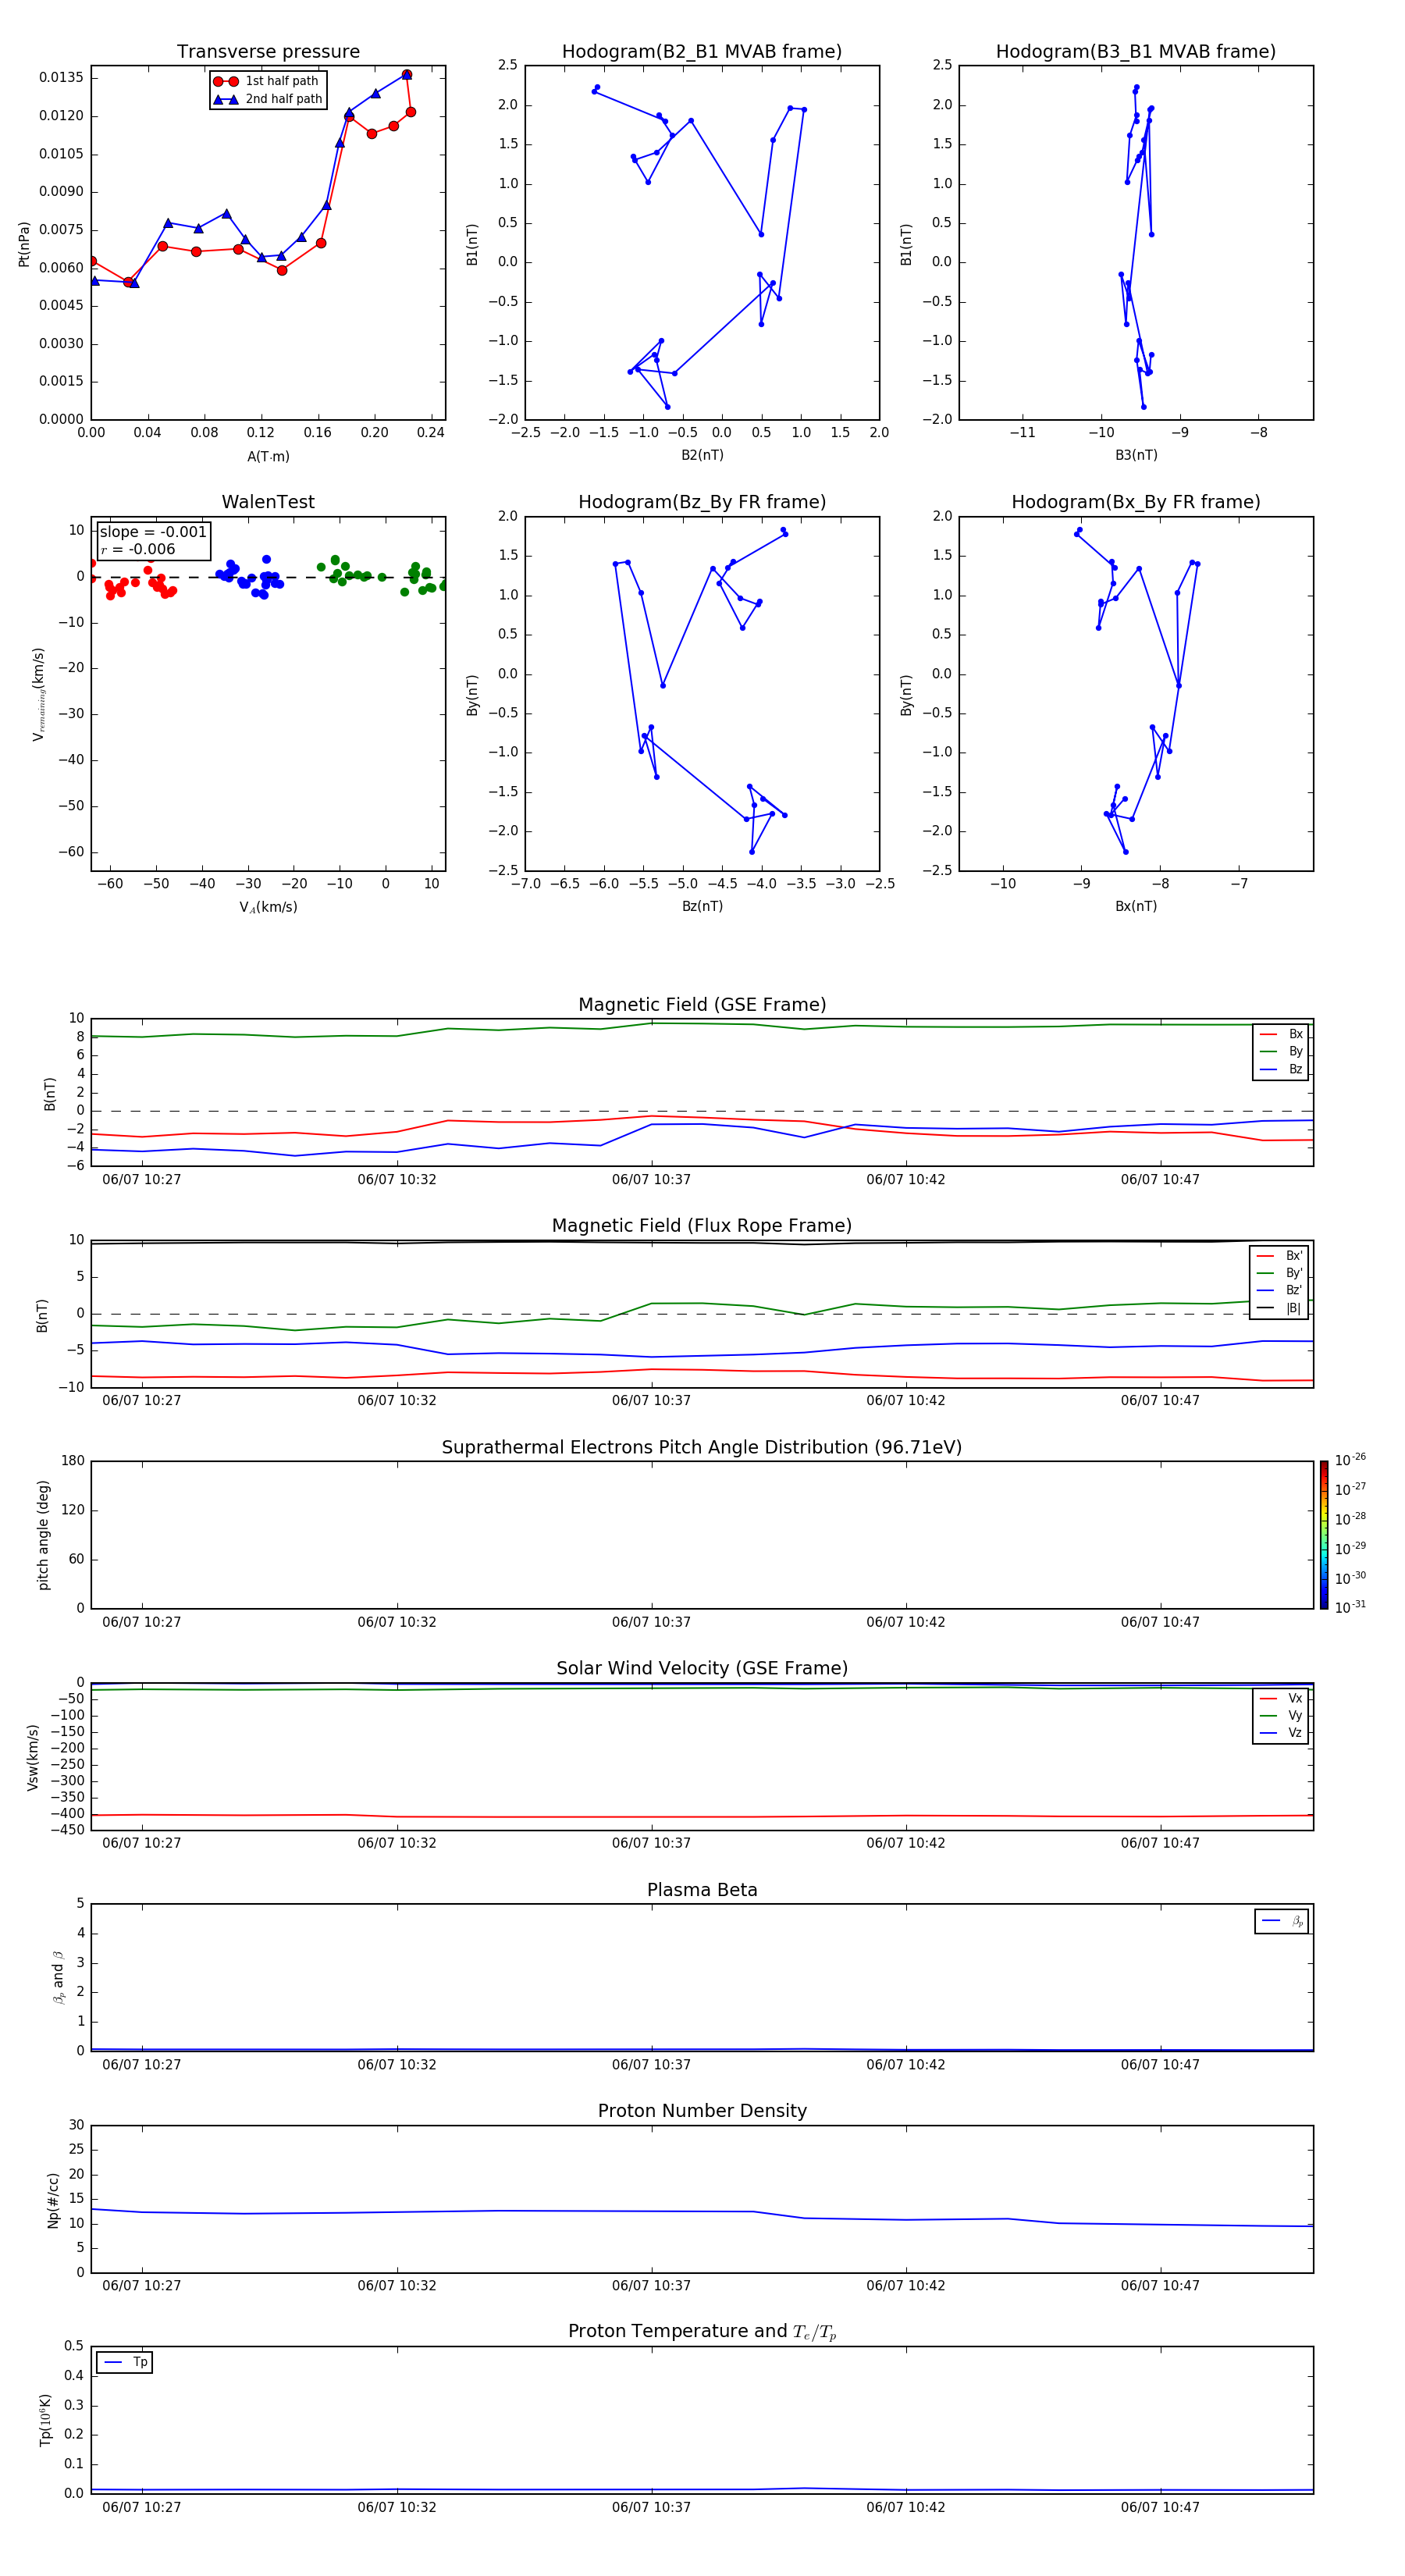
Task: Click the 'V_A(km/s)' axis label in WalenTest
Action: click(268, 908)
